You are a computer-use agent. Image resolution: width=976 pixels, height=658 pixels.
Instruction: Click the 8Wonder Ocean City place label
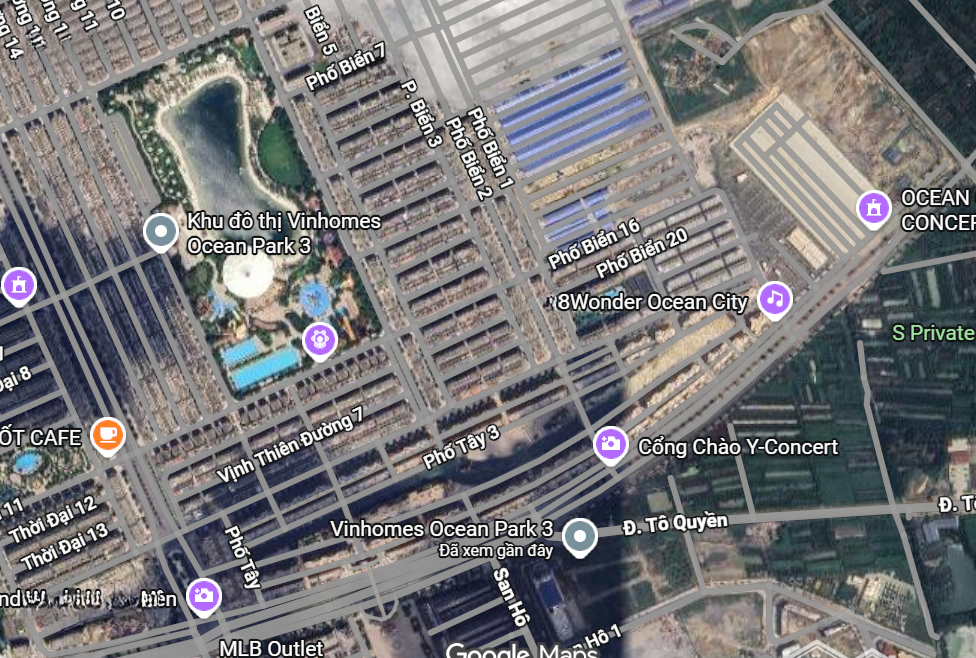[x=652, y=303]
